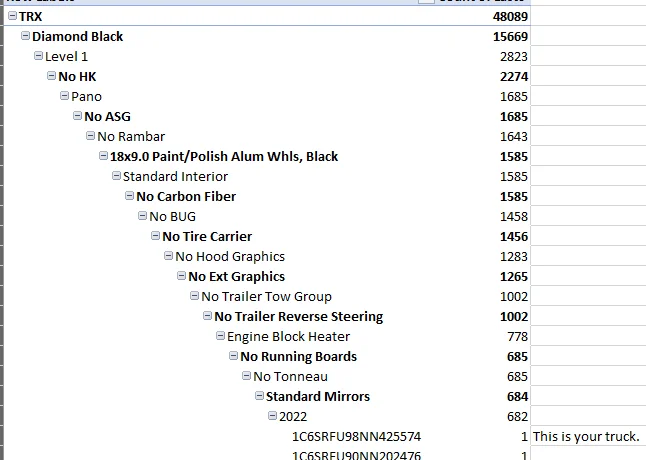Select the Standard Interior label cell
The height and width of the screenshot is (460, 646).
coord(175,177)
